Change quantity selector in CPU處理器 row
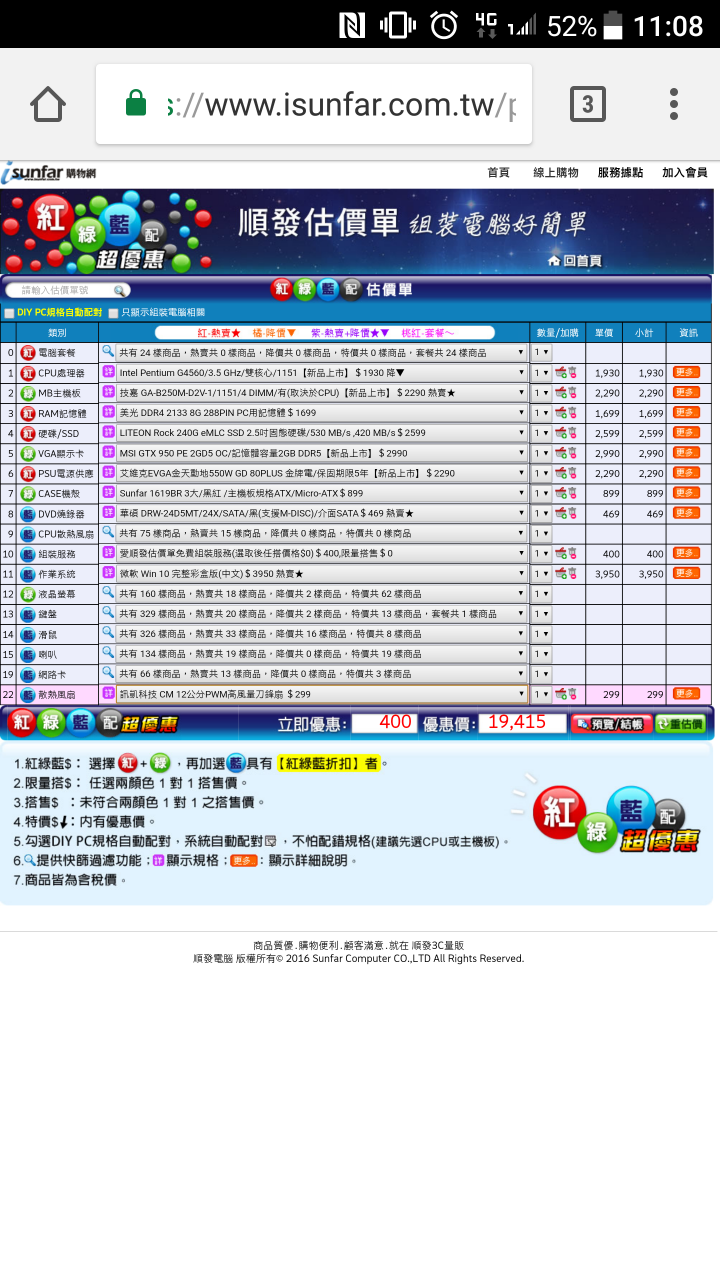720x1280 pixels. coord(541,373)
